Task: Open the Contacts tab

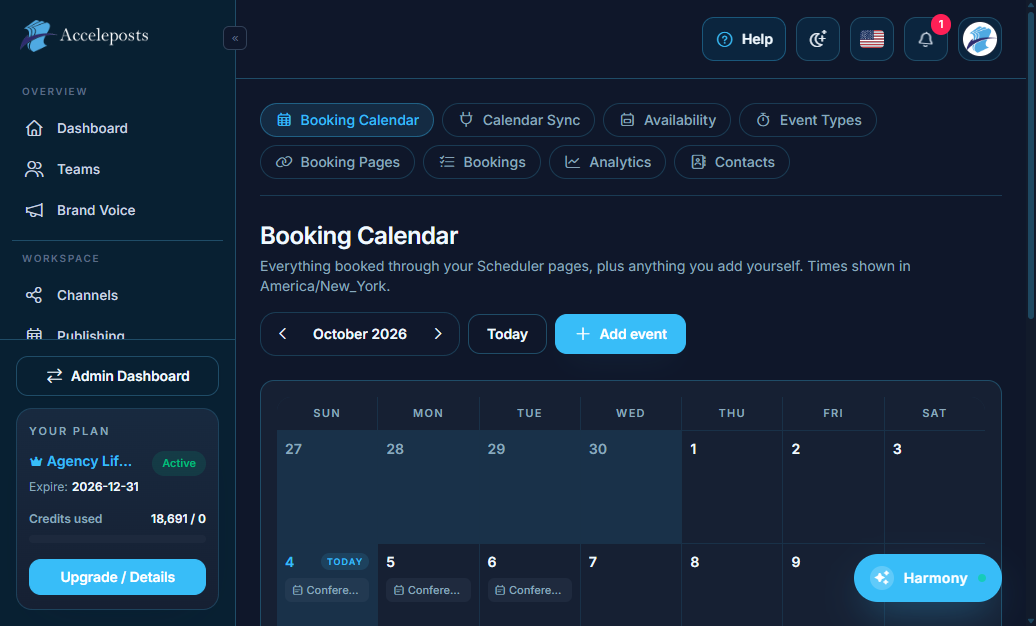Action: coord(732,162)
